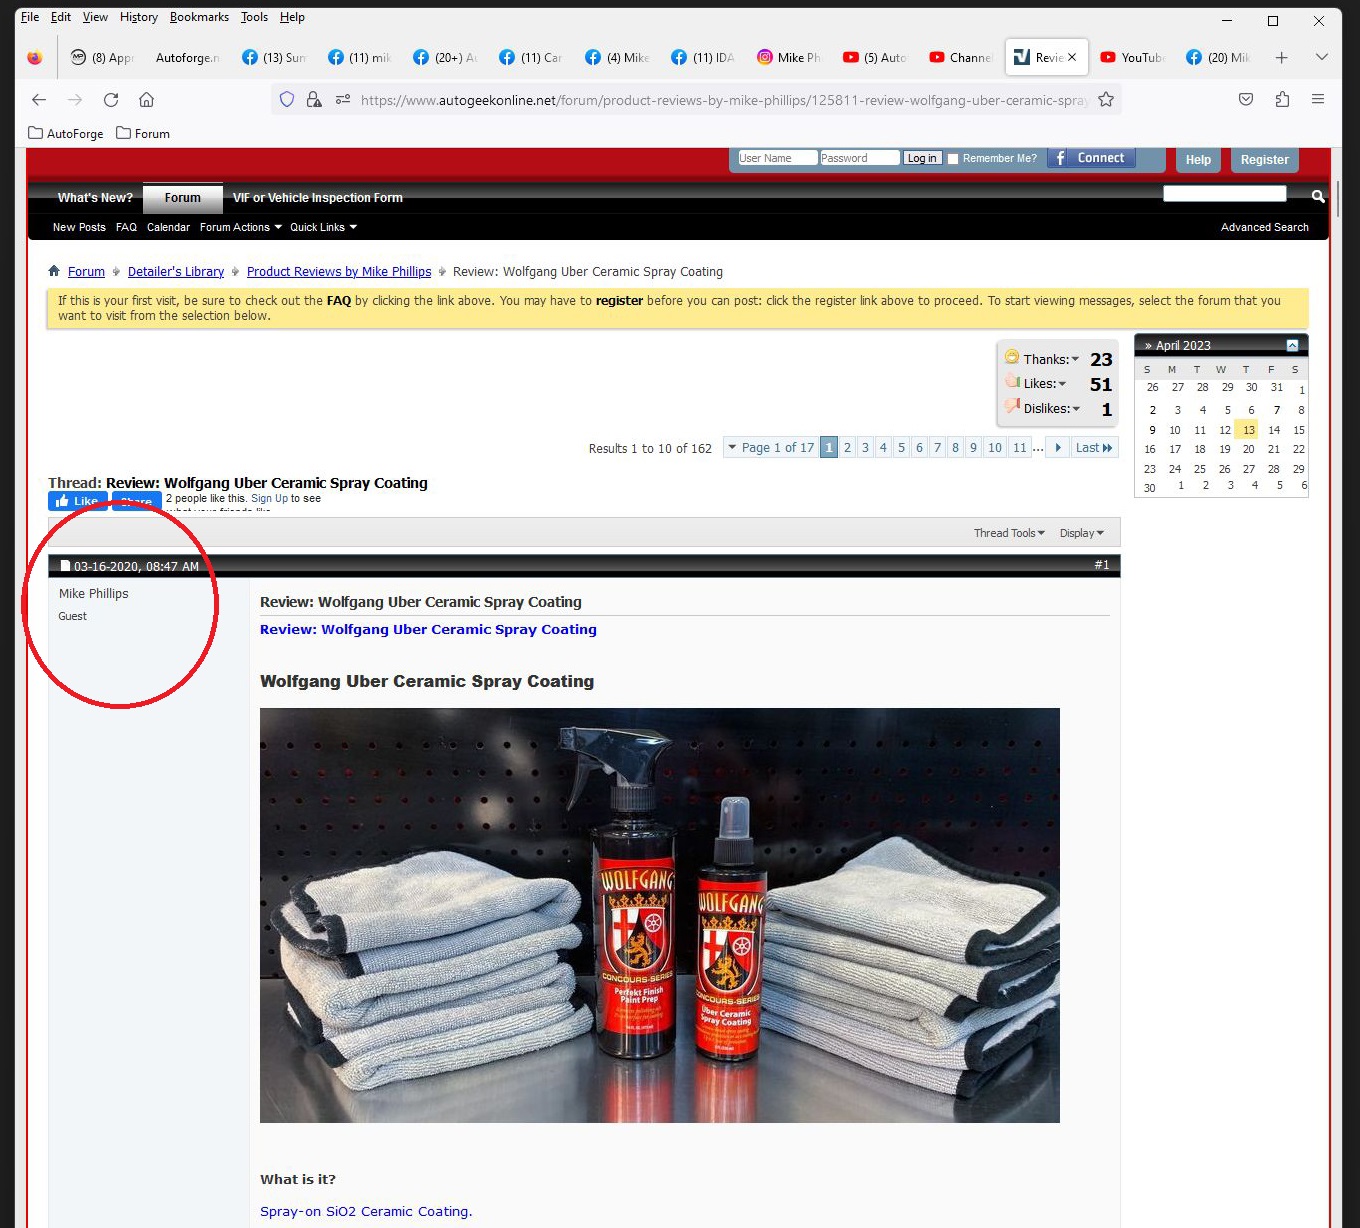
Task: Click the Facebook Like button
Action: 77,501
